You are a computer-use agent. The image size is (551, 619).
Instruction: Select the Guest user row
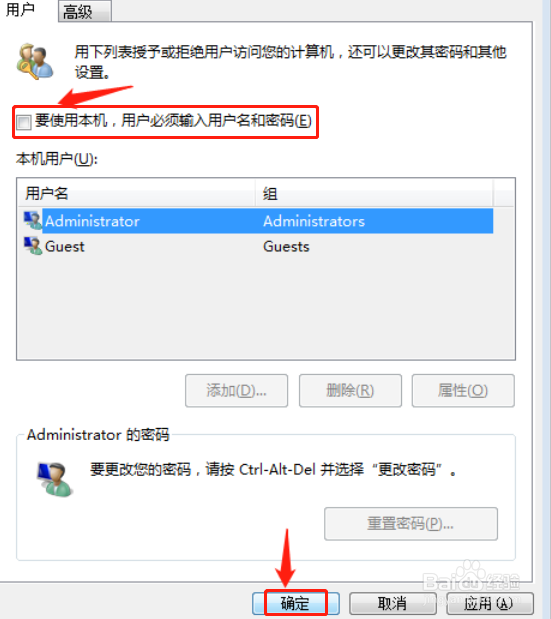pos(258,246)
